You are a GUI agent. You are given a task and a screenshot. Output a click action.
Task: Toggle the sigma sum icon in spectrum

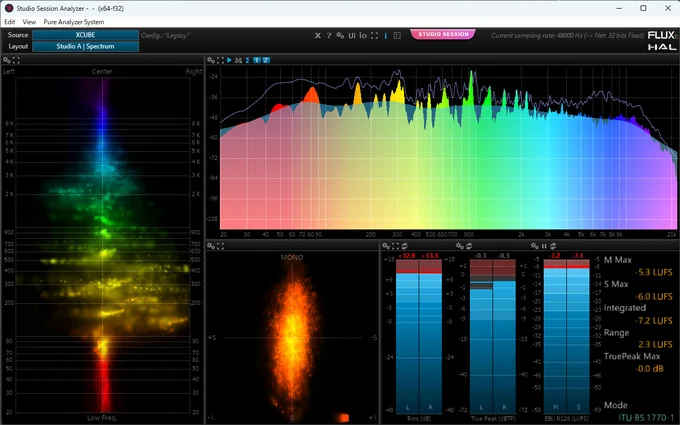coord(248,60)
